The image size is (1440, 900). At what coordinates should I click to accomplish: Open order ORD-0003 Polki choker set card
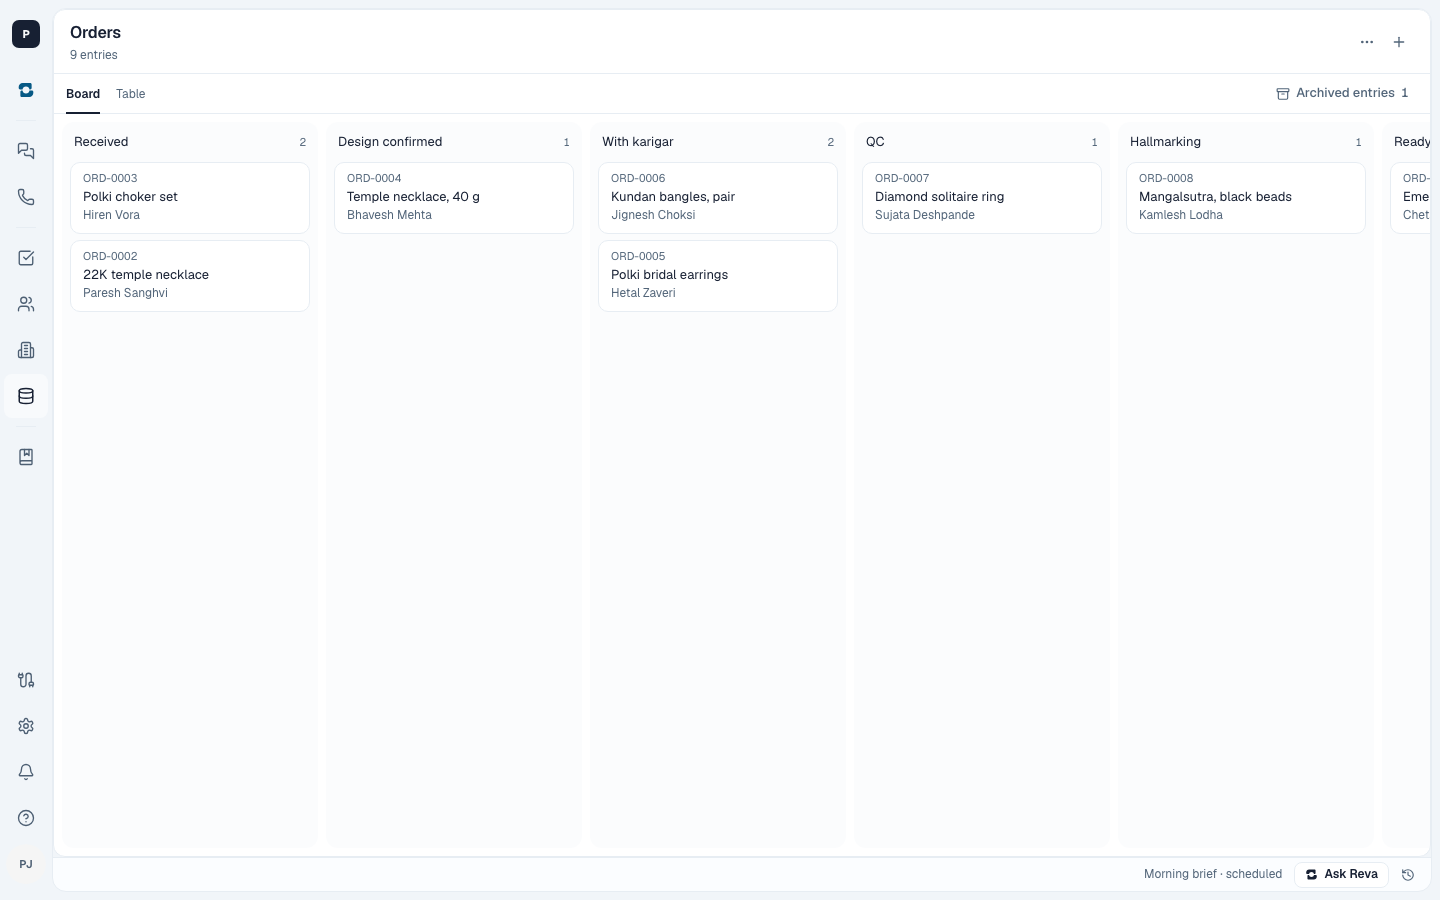[190, 198]
